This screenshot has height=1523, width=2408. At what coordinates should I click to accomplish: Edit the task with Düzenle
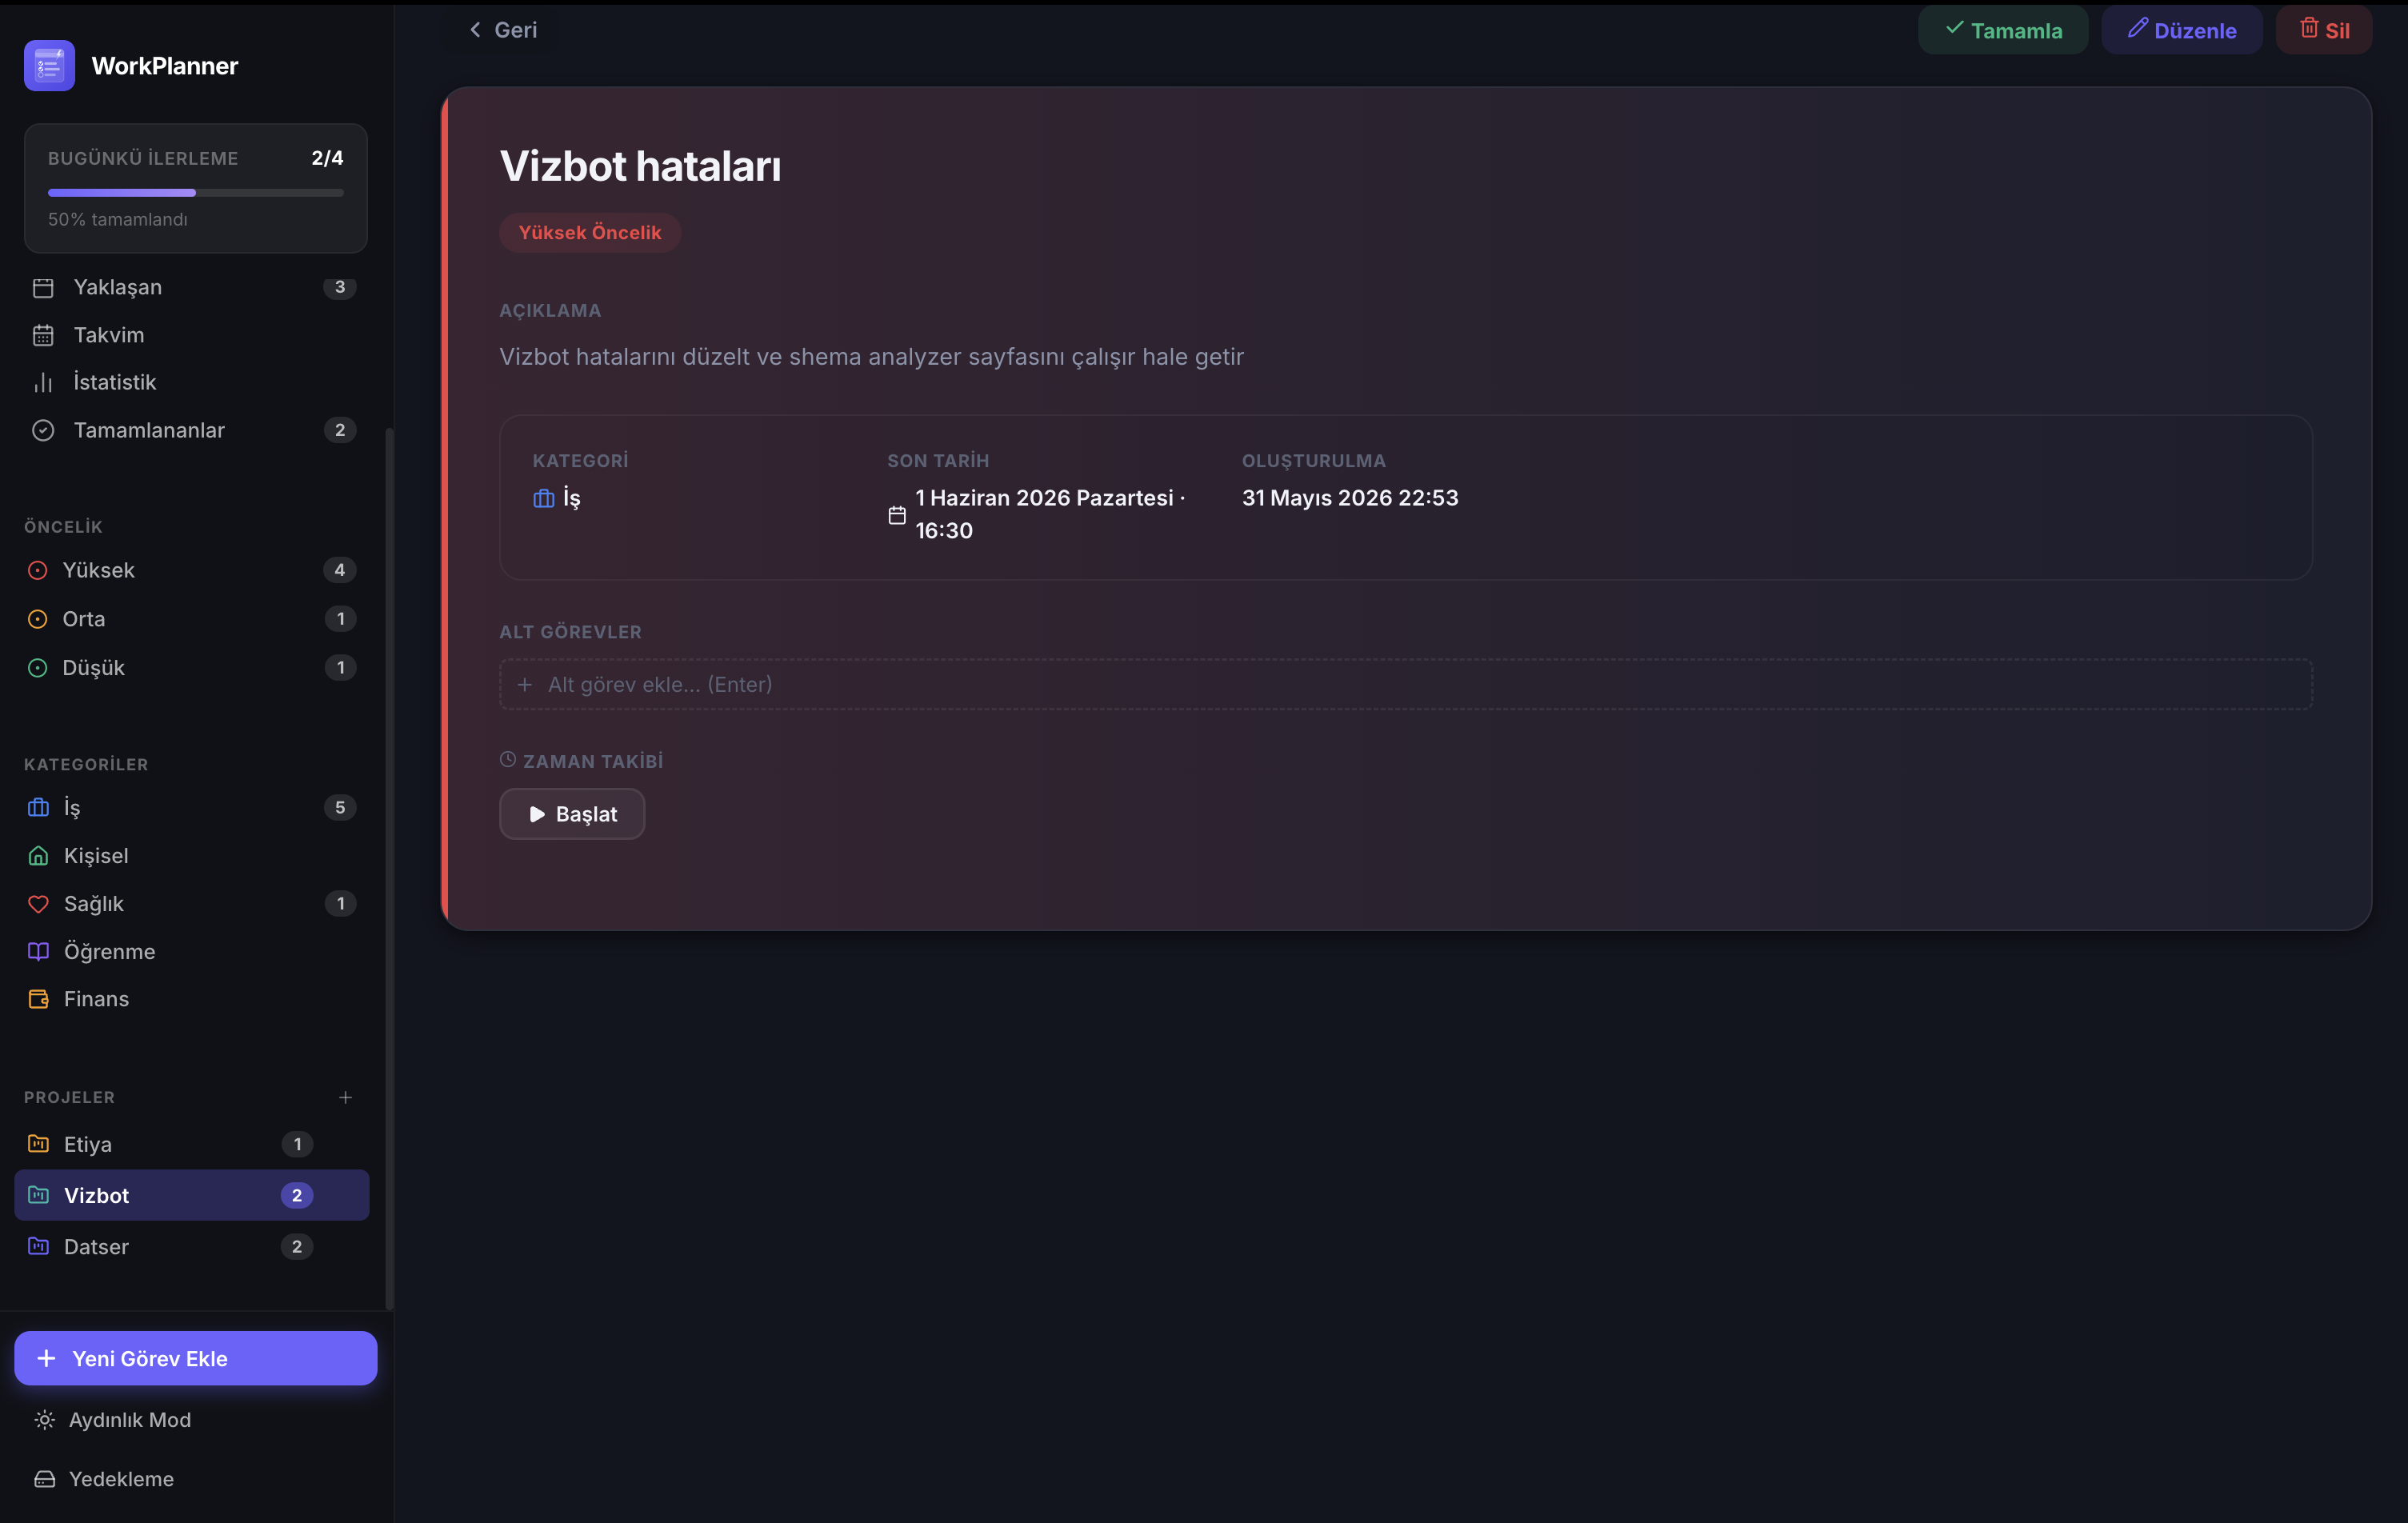2182,30
